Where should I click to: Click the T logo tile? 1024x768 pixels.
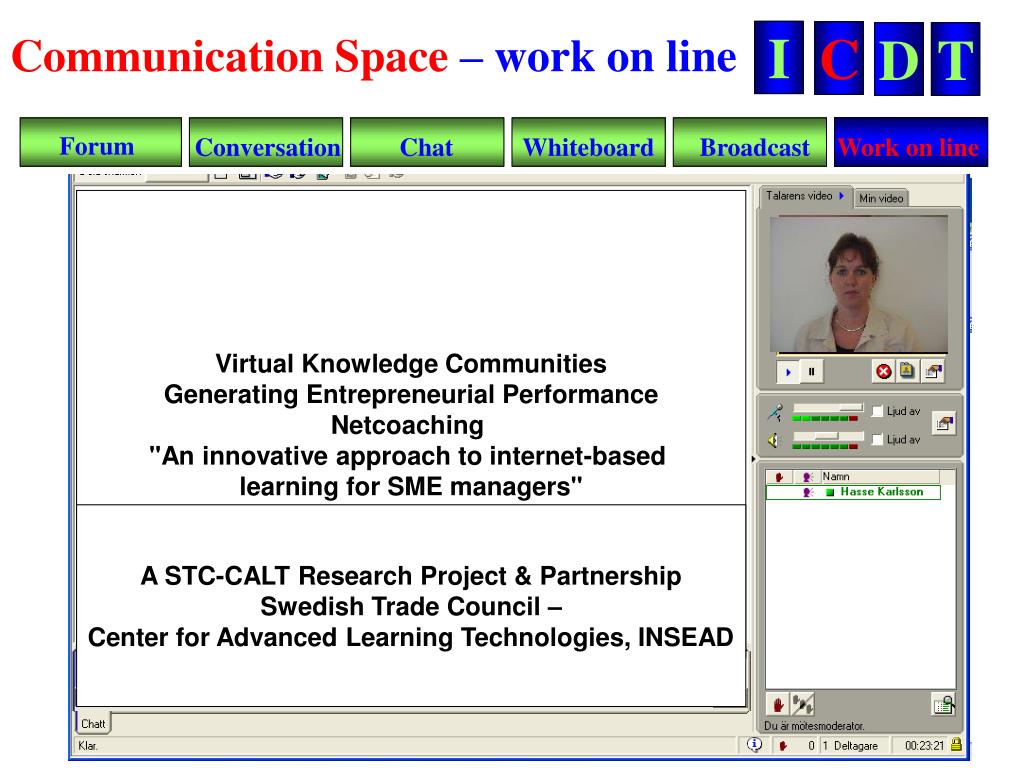(955, 58)
